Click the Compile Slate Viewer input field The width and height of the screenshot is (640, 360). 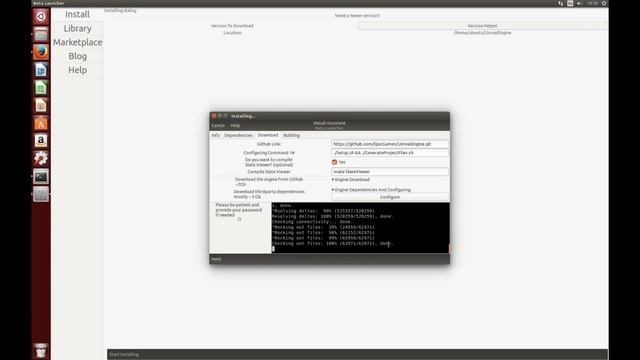[390, 172]
